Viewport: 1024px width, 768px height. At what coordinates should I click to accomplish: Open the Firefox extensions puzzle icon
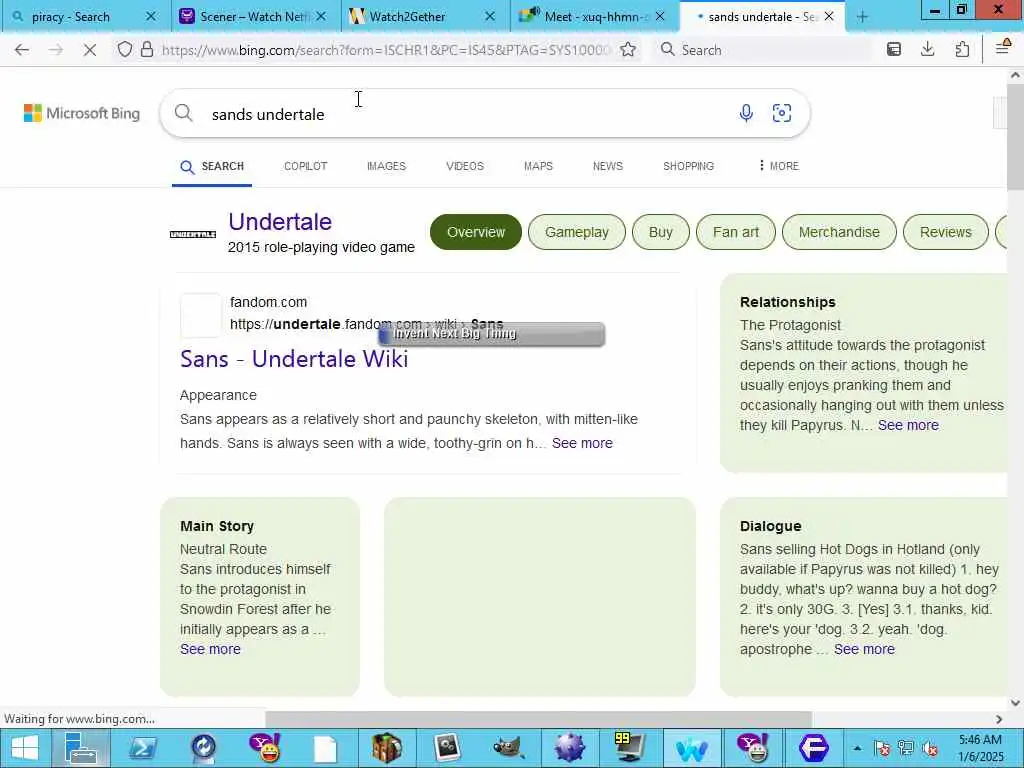[x=962, y=50]
